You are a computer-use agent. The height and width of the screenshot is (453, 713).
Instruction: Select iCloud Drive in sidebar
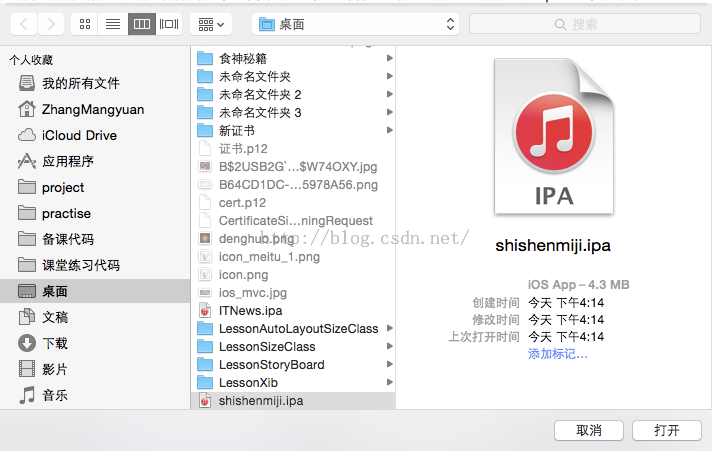(95, 136)
